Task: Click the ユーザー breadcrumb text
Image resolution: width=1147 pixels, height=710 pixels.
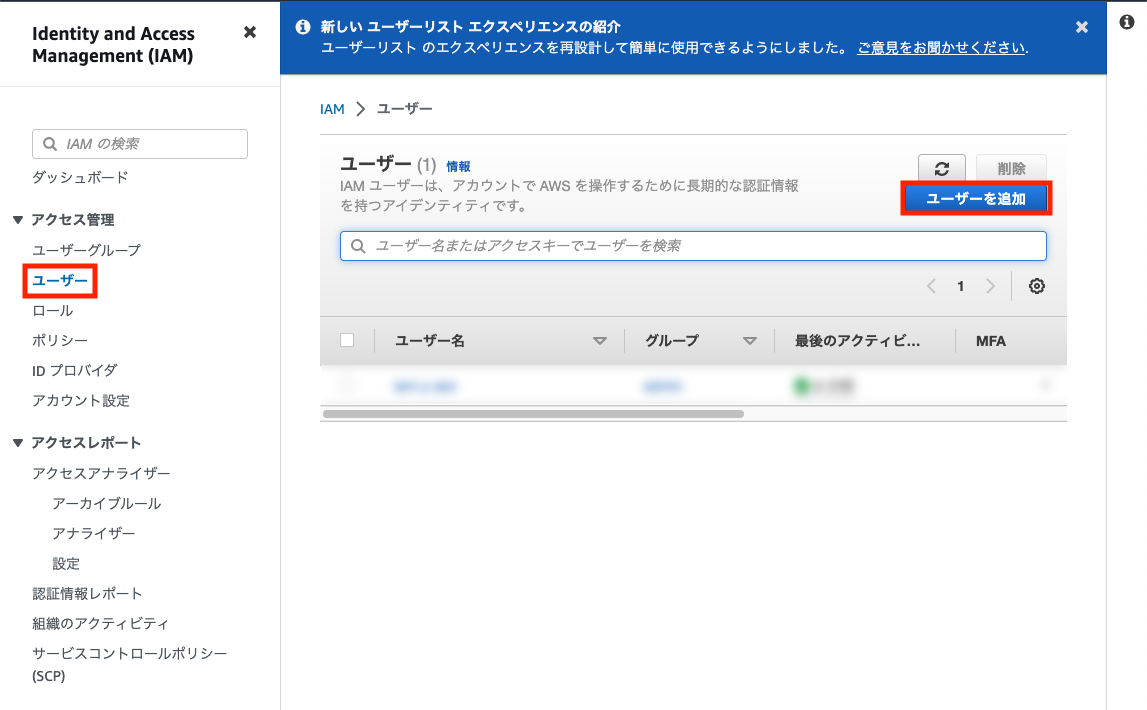Action: point(405,109)
